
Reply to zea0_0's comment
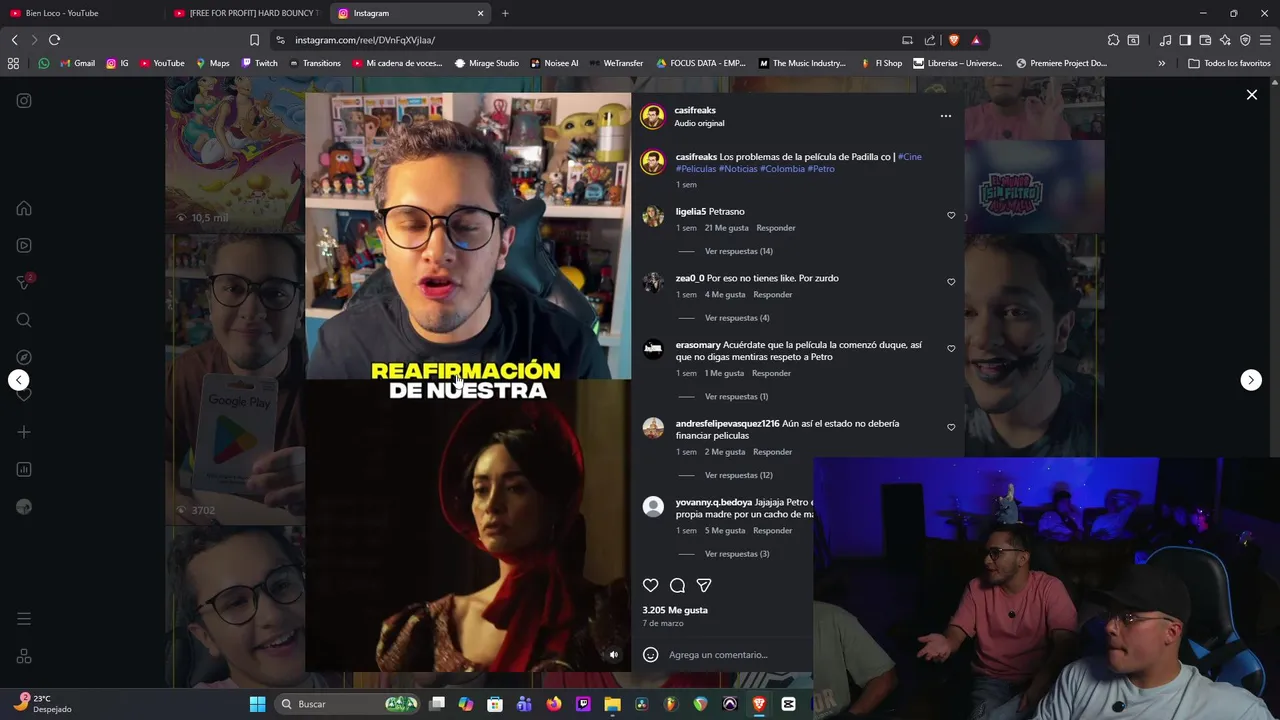coord(772,295)
